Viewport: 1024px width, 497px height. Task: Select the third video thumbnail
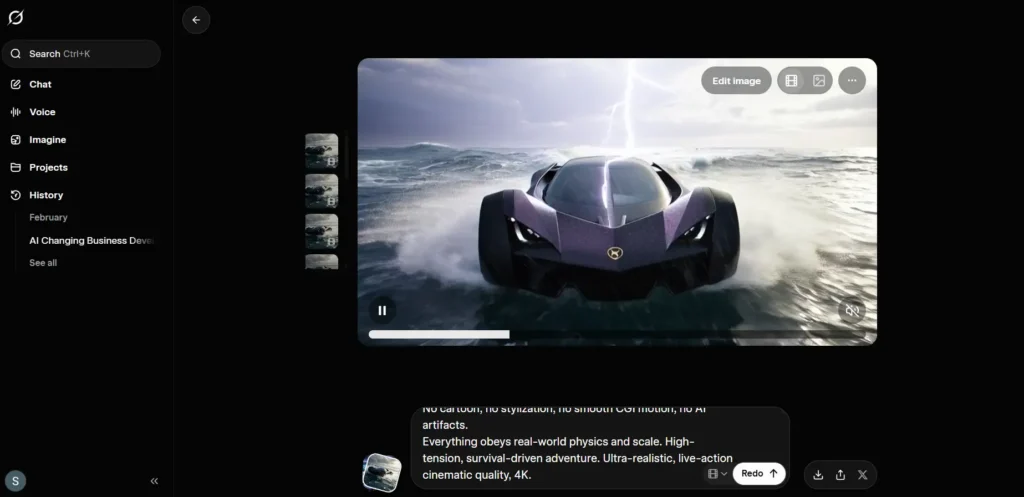[x=321, y=231]
